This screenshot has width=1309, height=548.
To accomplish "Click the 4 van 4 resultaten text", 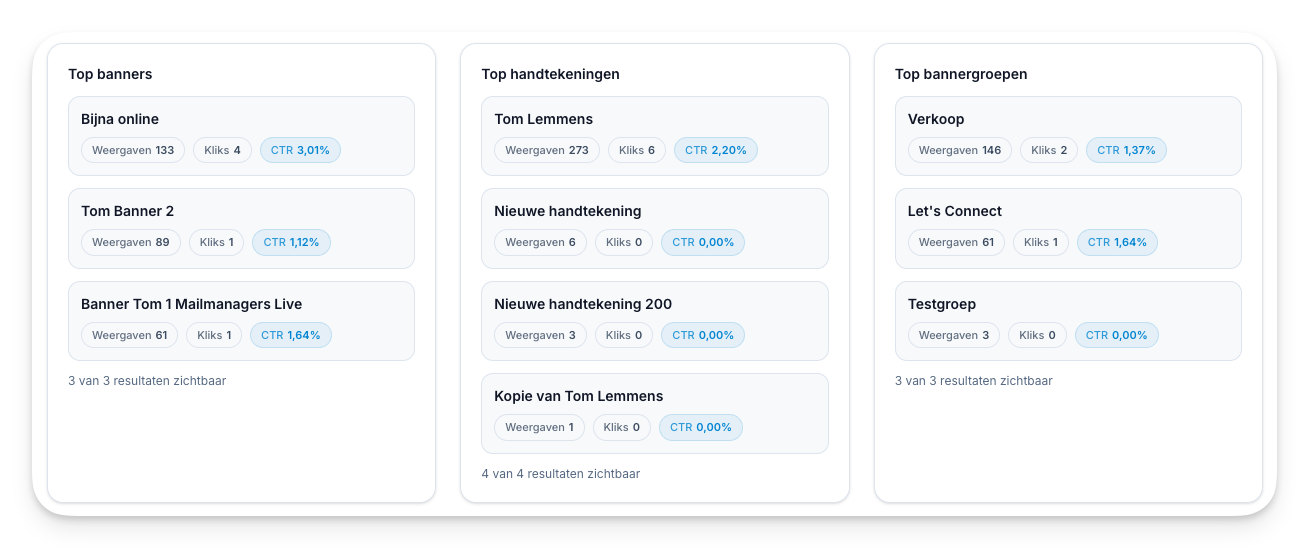I will pos(560,474).
